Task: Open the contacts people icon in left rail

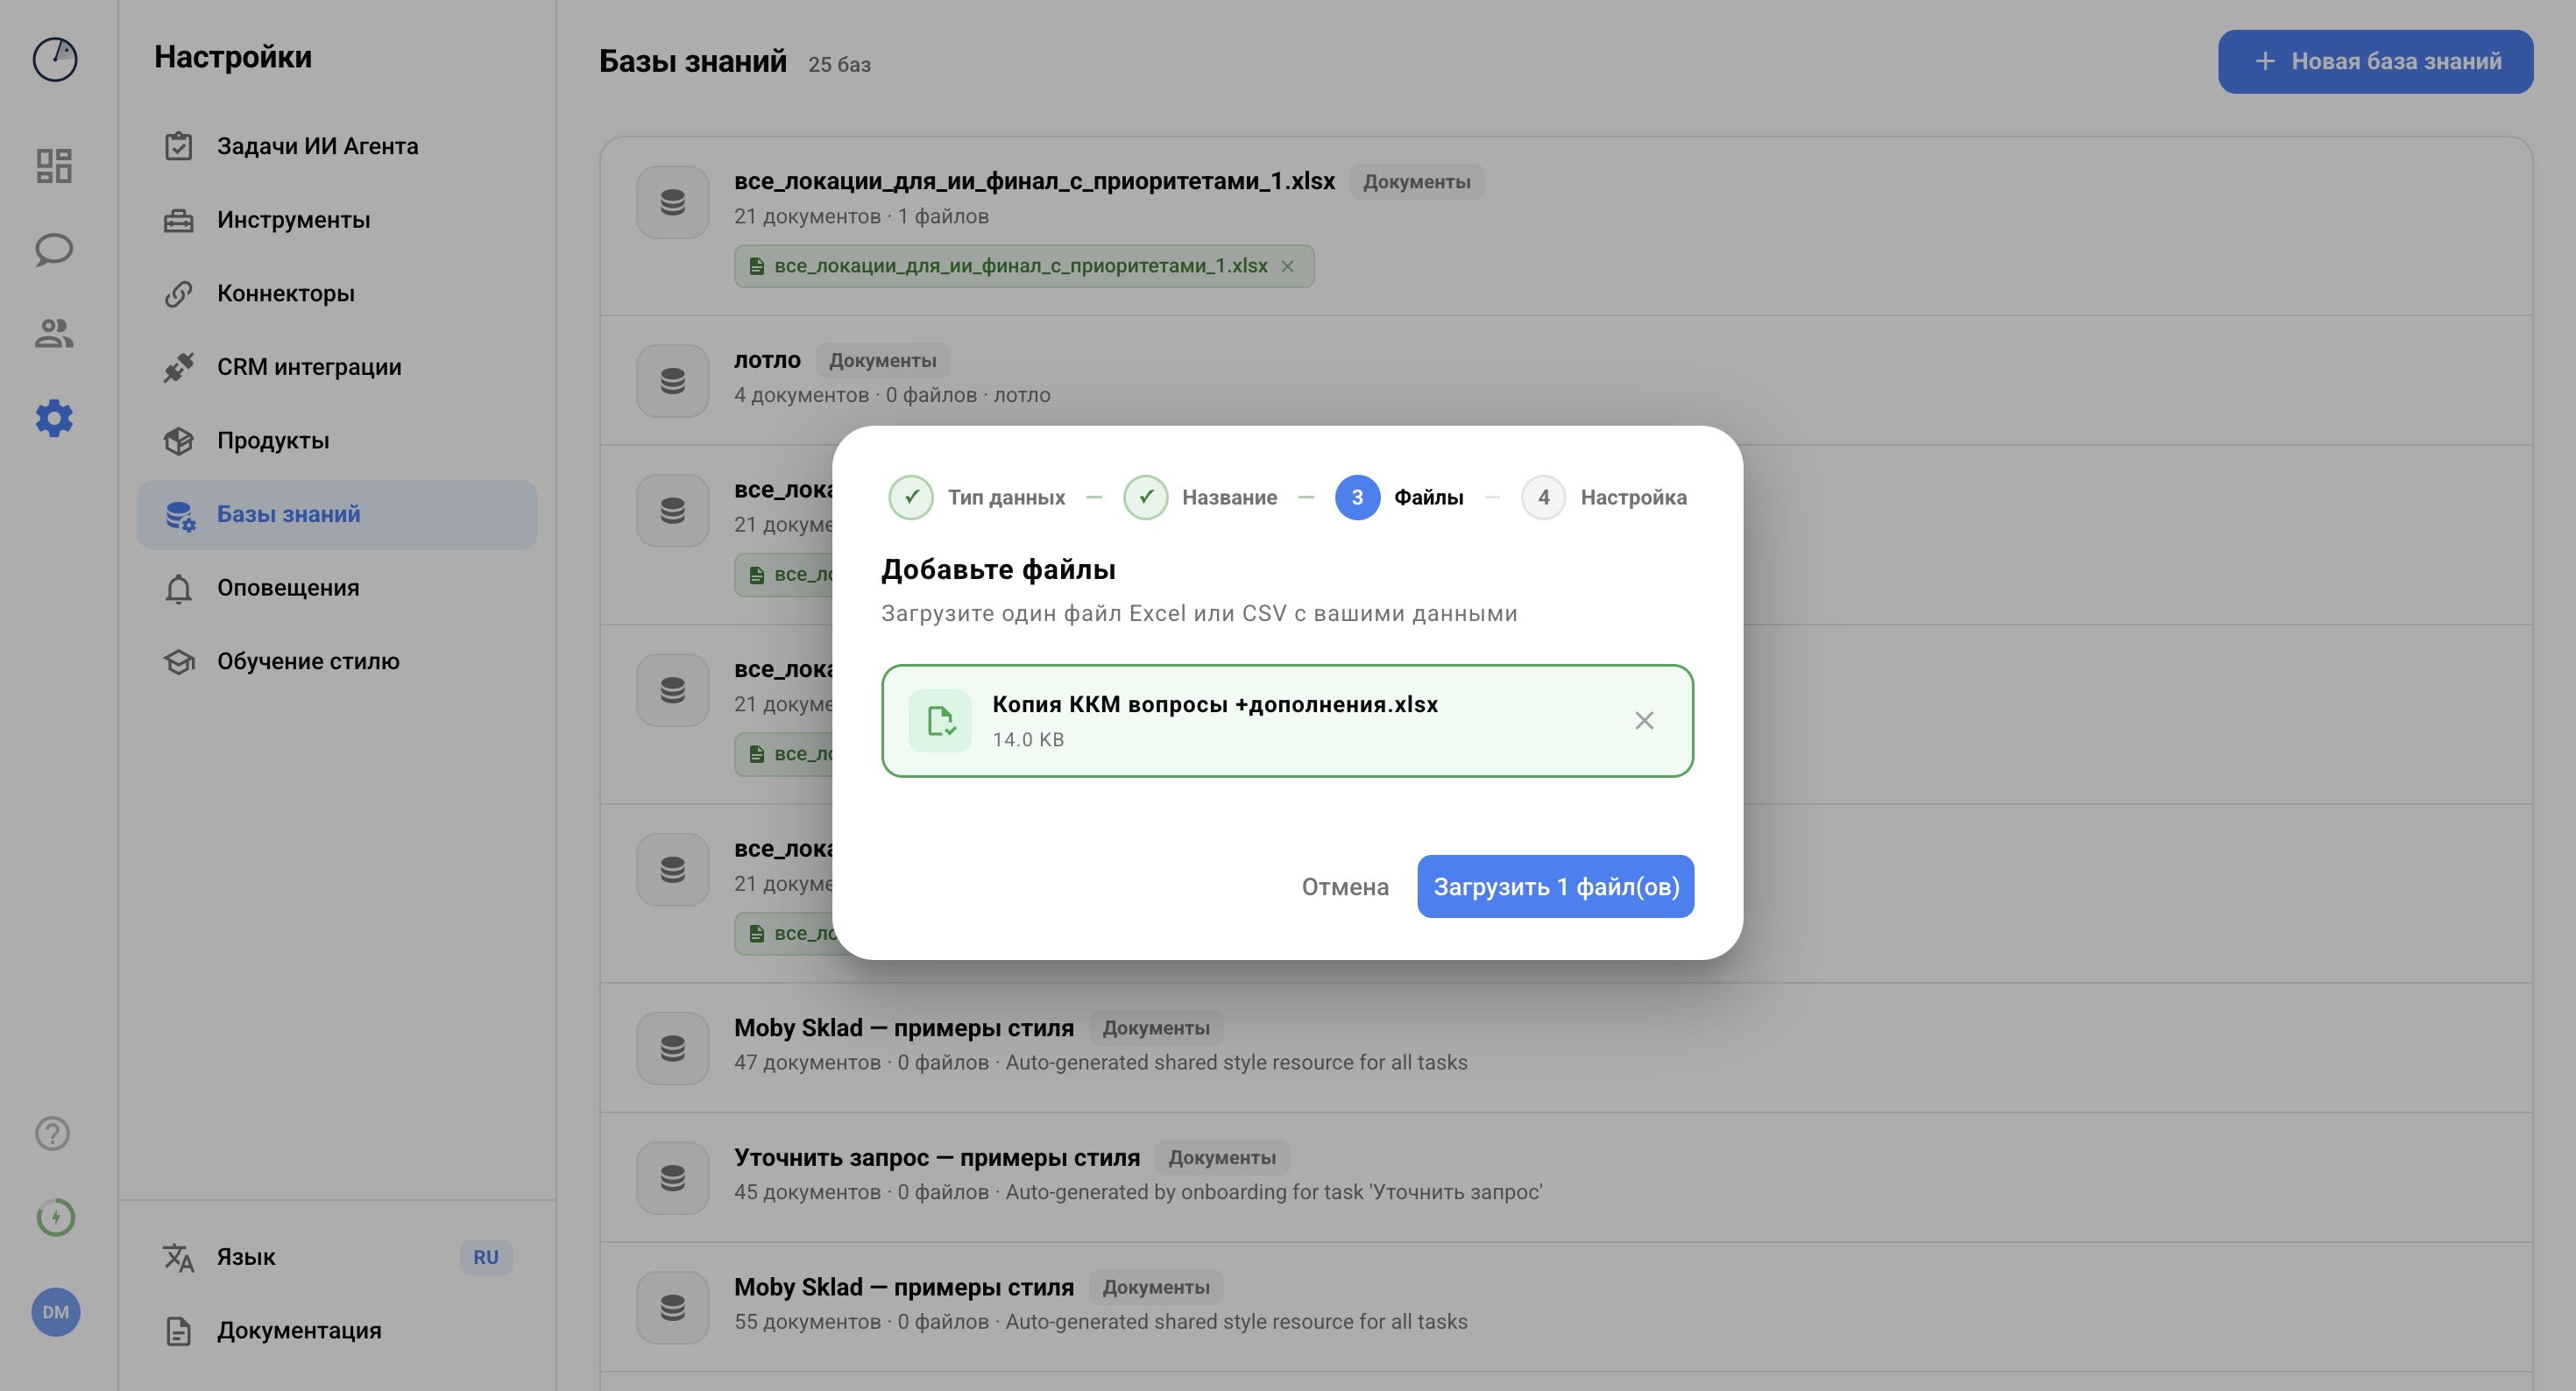Action: click(54, 334)
